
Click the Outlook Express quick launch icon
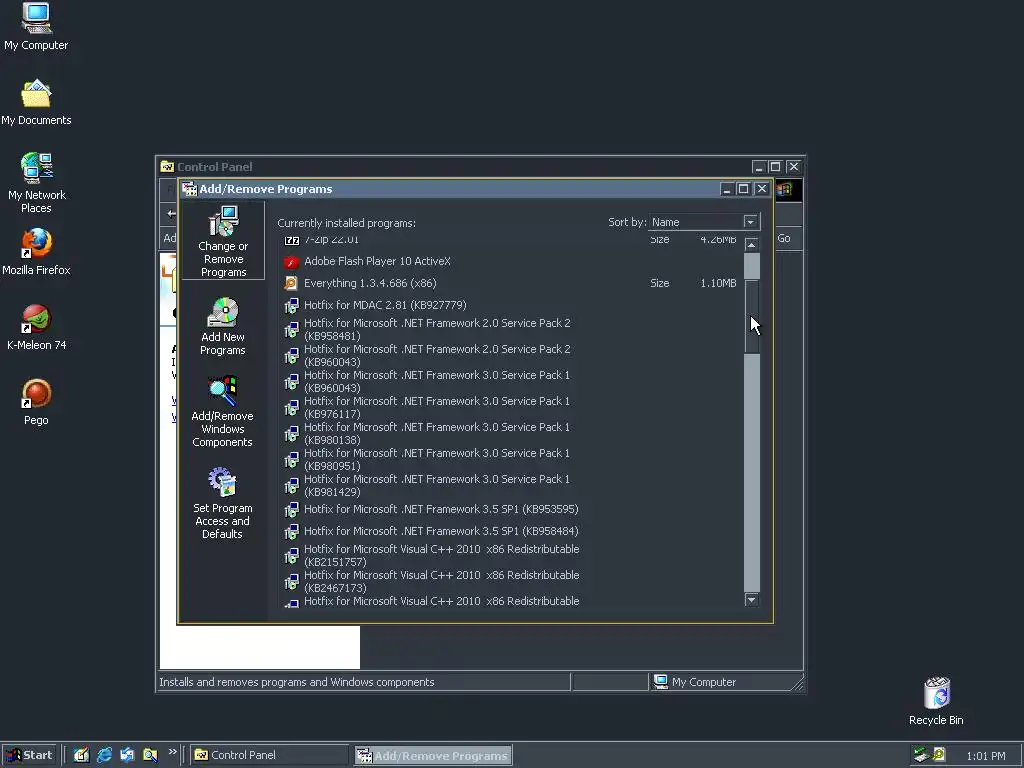click(127, 755)
